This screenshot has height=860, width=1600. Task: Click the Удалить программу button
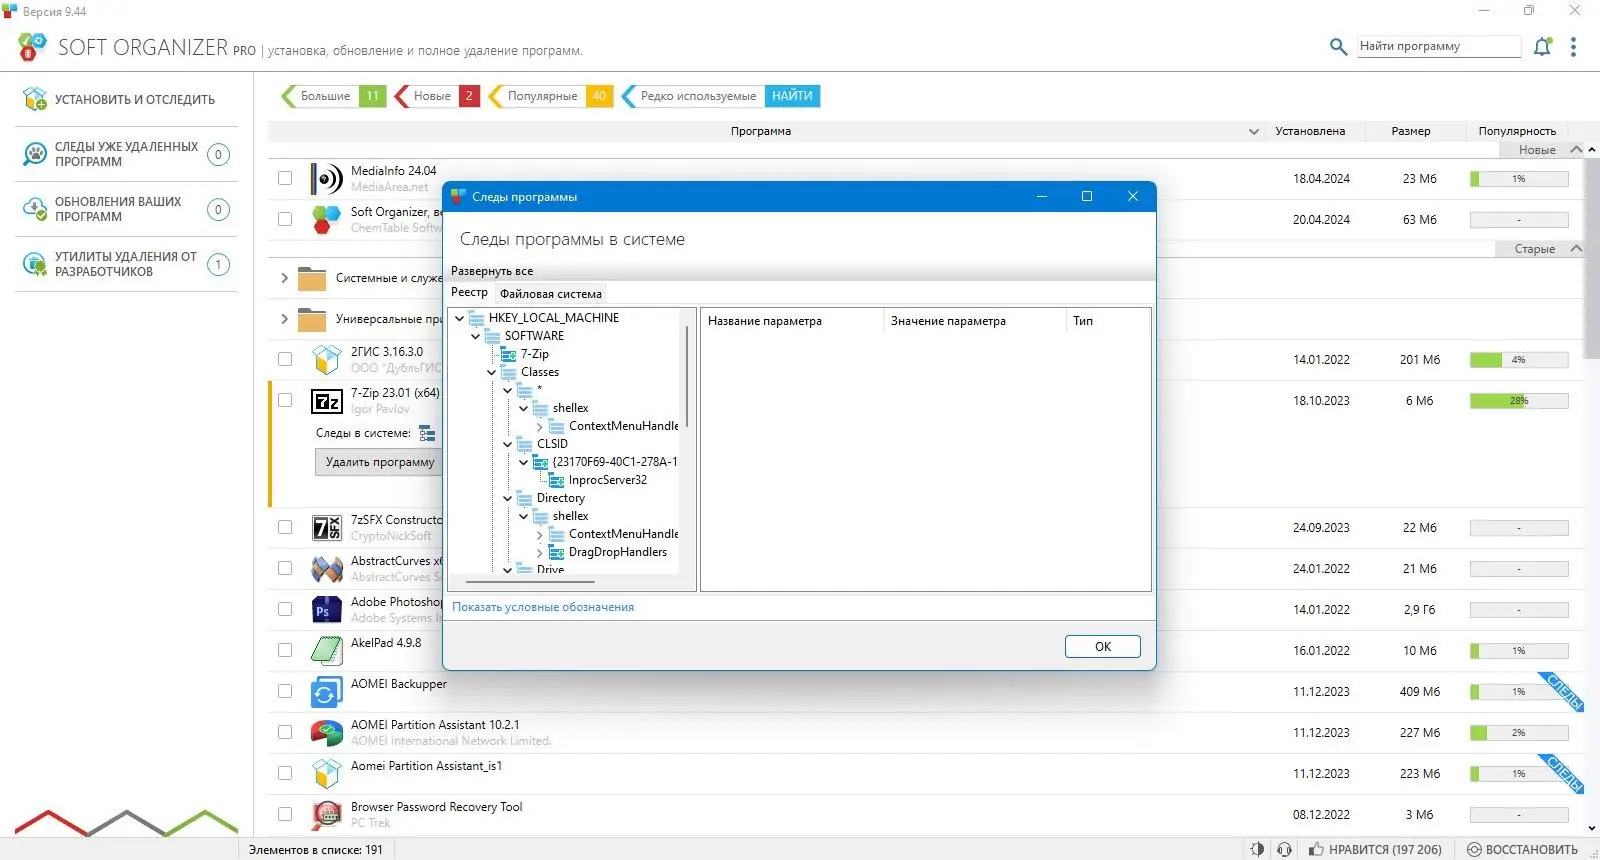[x=380, y=462]
